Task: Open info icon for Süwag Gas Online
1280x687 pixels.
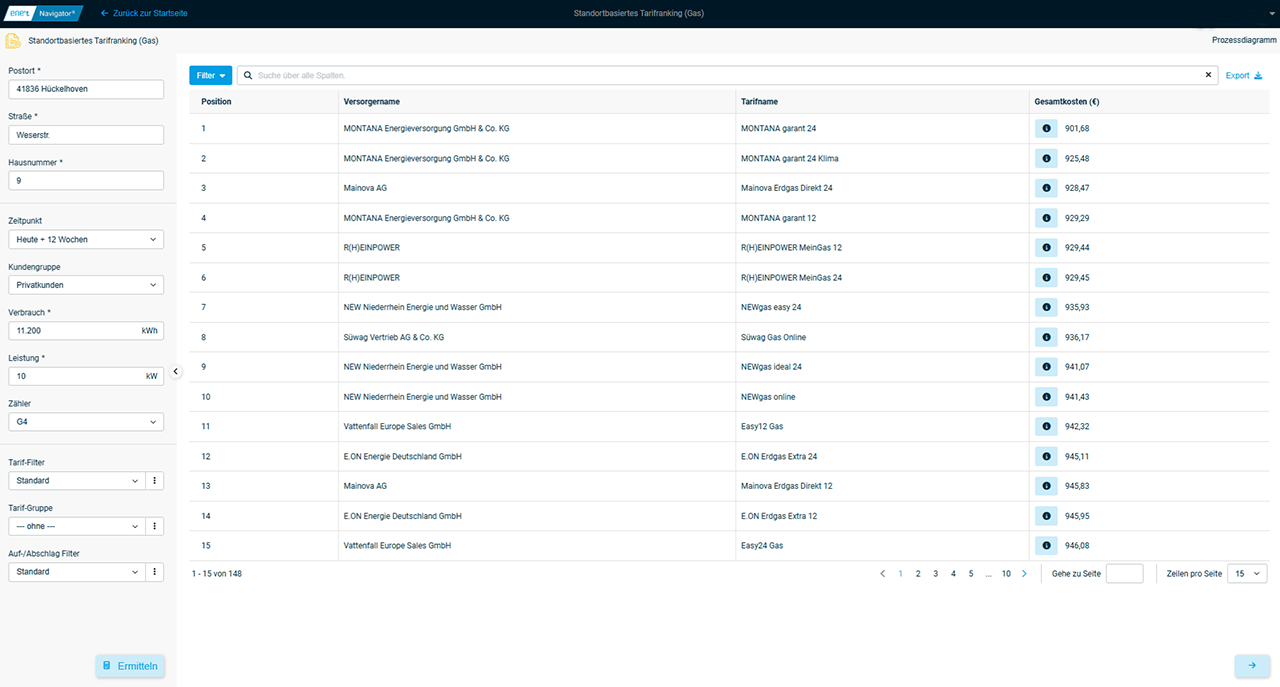Action: point(1045,337)
